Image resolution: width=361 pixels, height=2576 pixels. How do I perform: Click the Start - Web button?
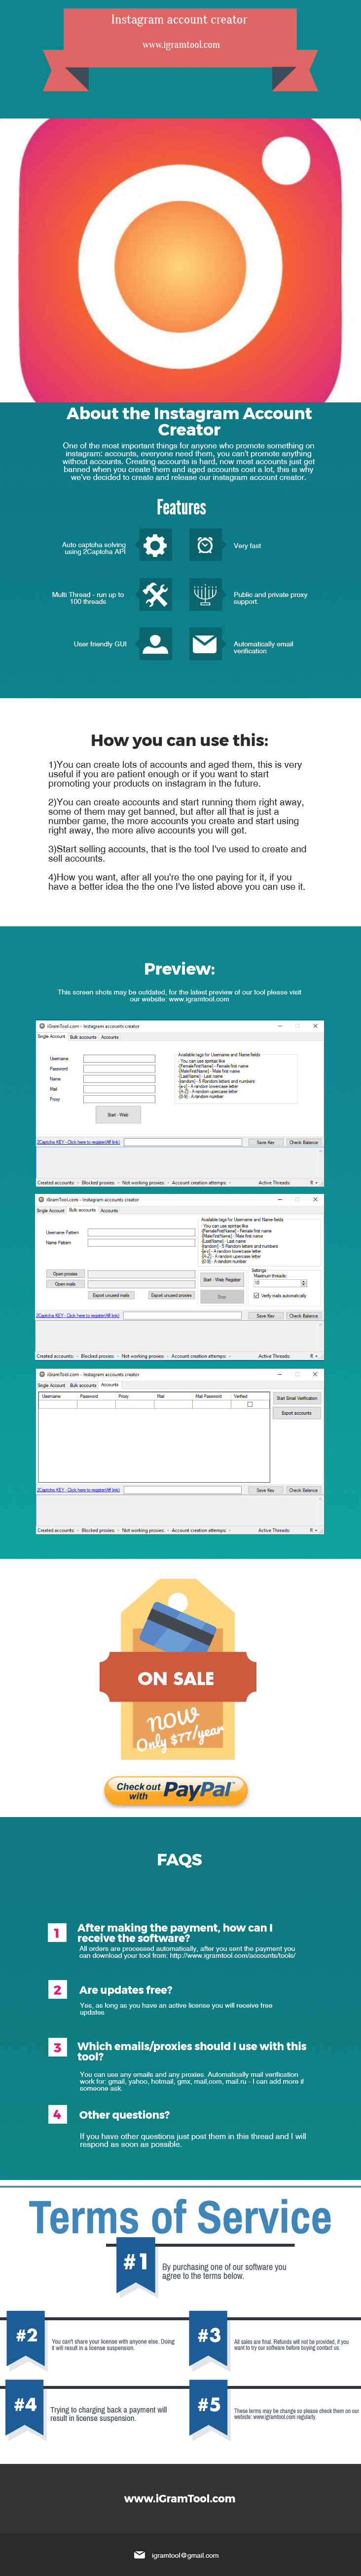118,1114
